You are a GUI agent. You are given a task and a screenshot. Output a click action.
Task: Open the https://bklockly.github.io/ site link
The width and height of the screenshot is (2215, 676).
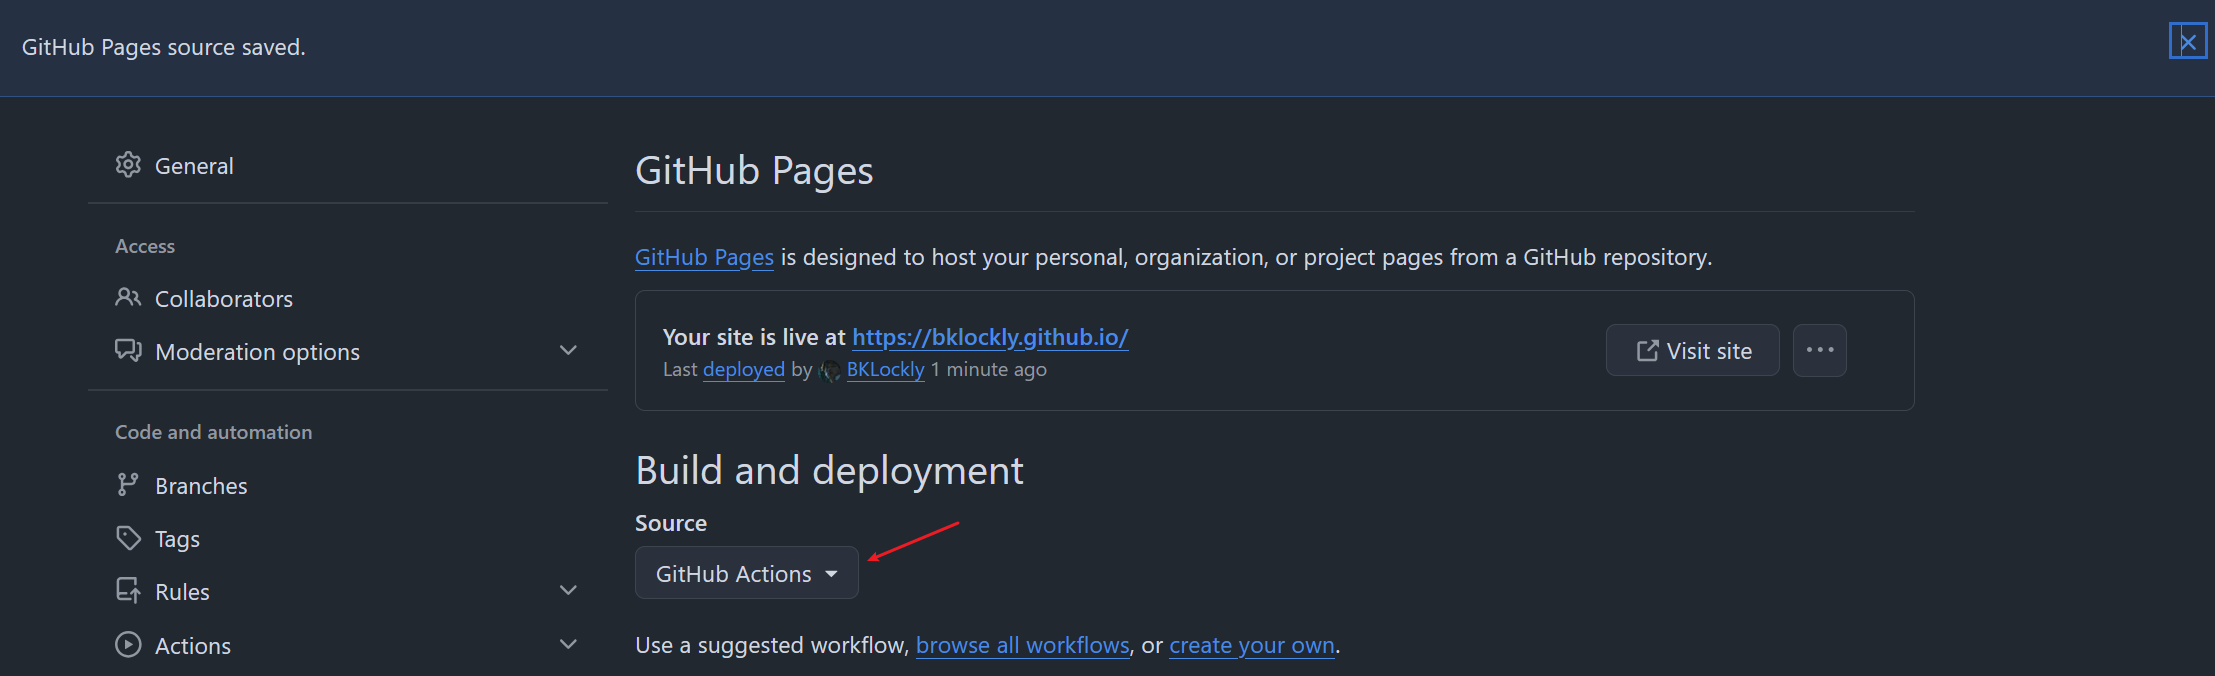990,337
